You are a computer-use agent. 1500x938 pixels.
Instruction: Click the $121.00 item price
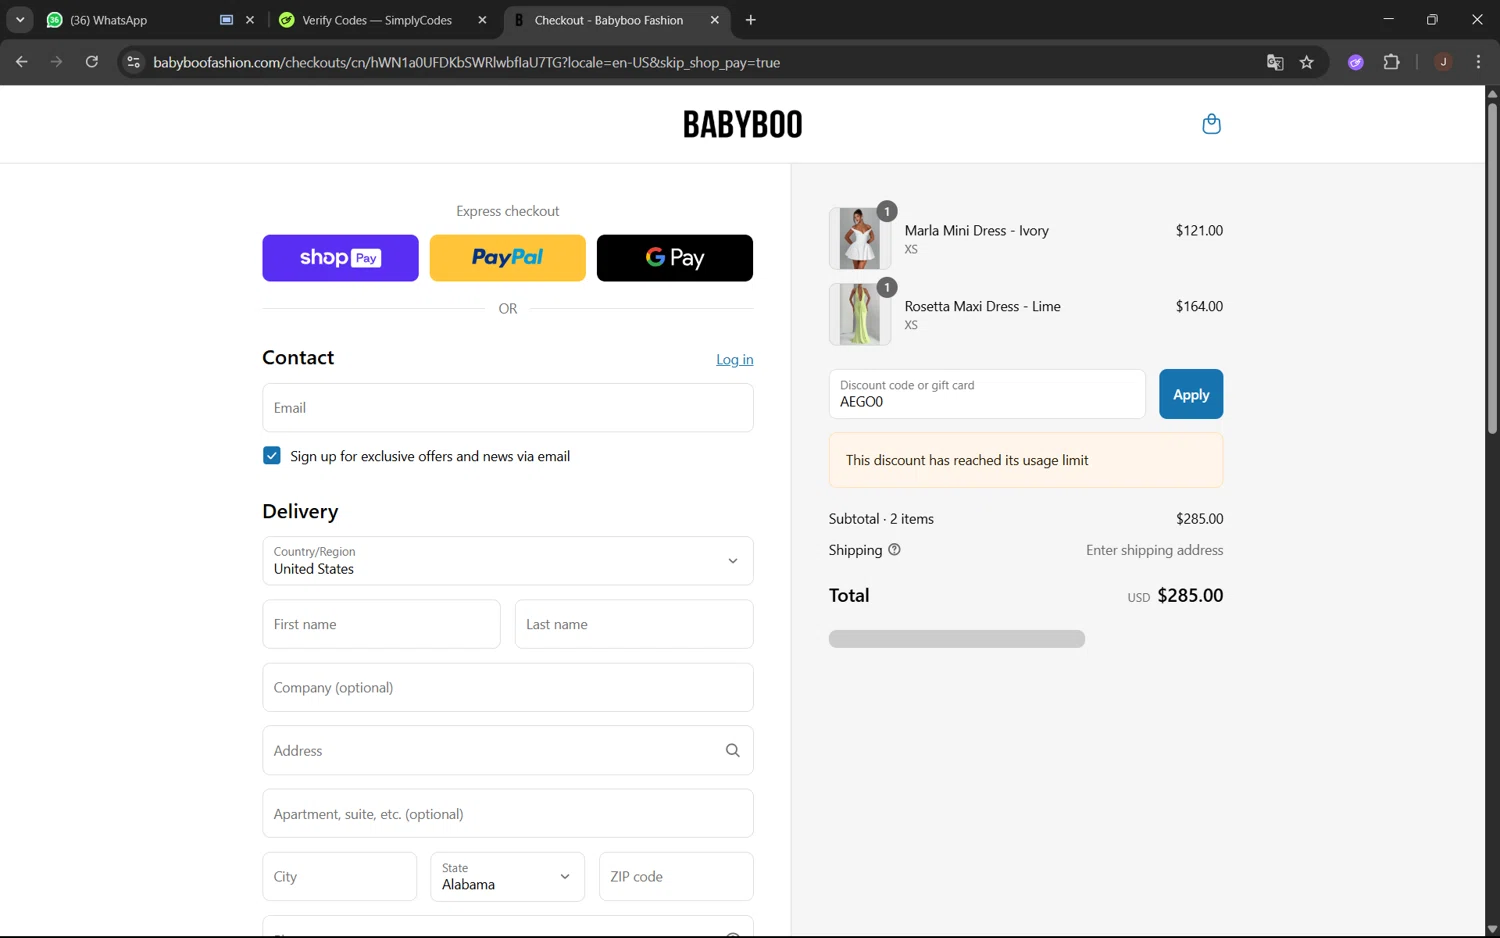click(1199, 230)
